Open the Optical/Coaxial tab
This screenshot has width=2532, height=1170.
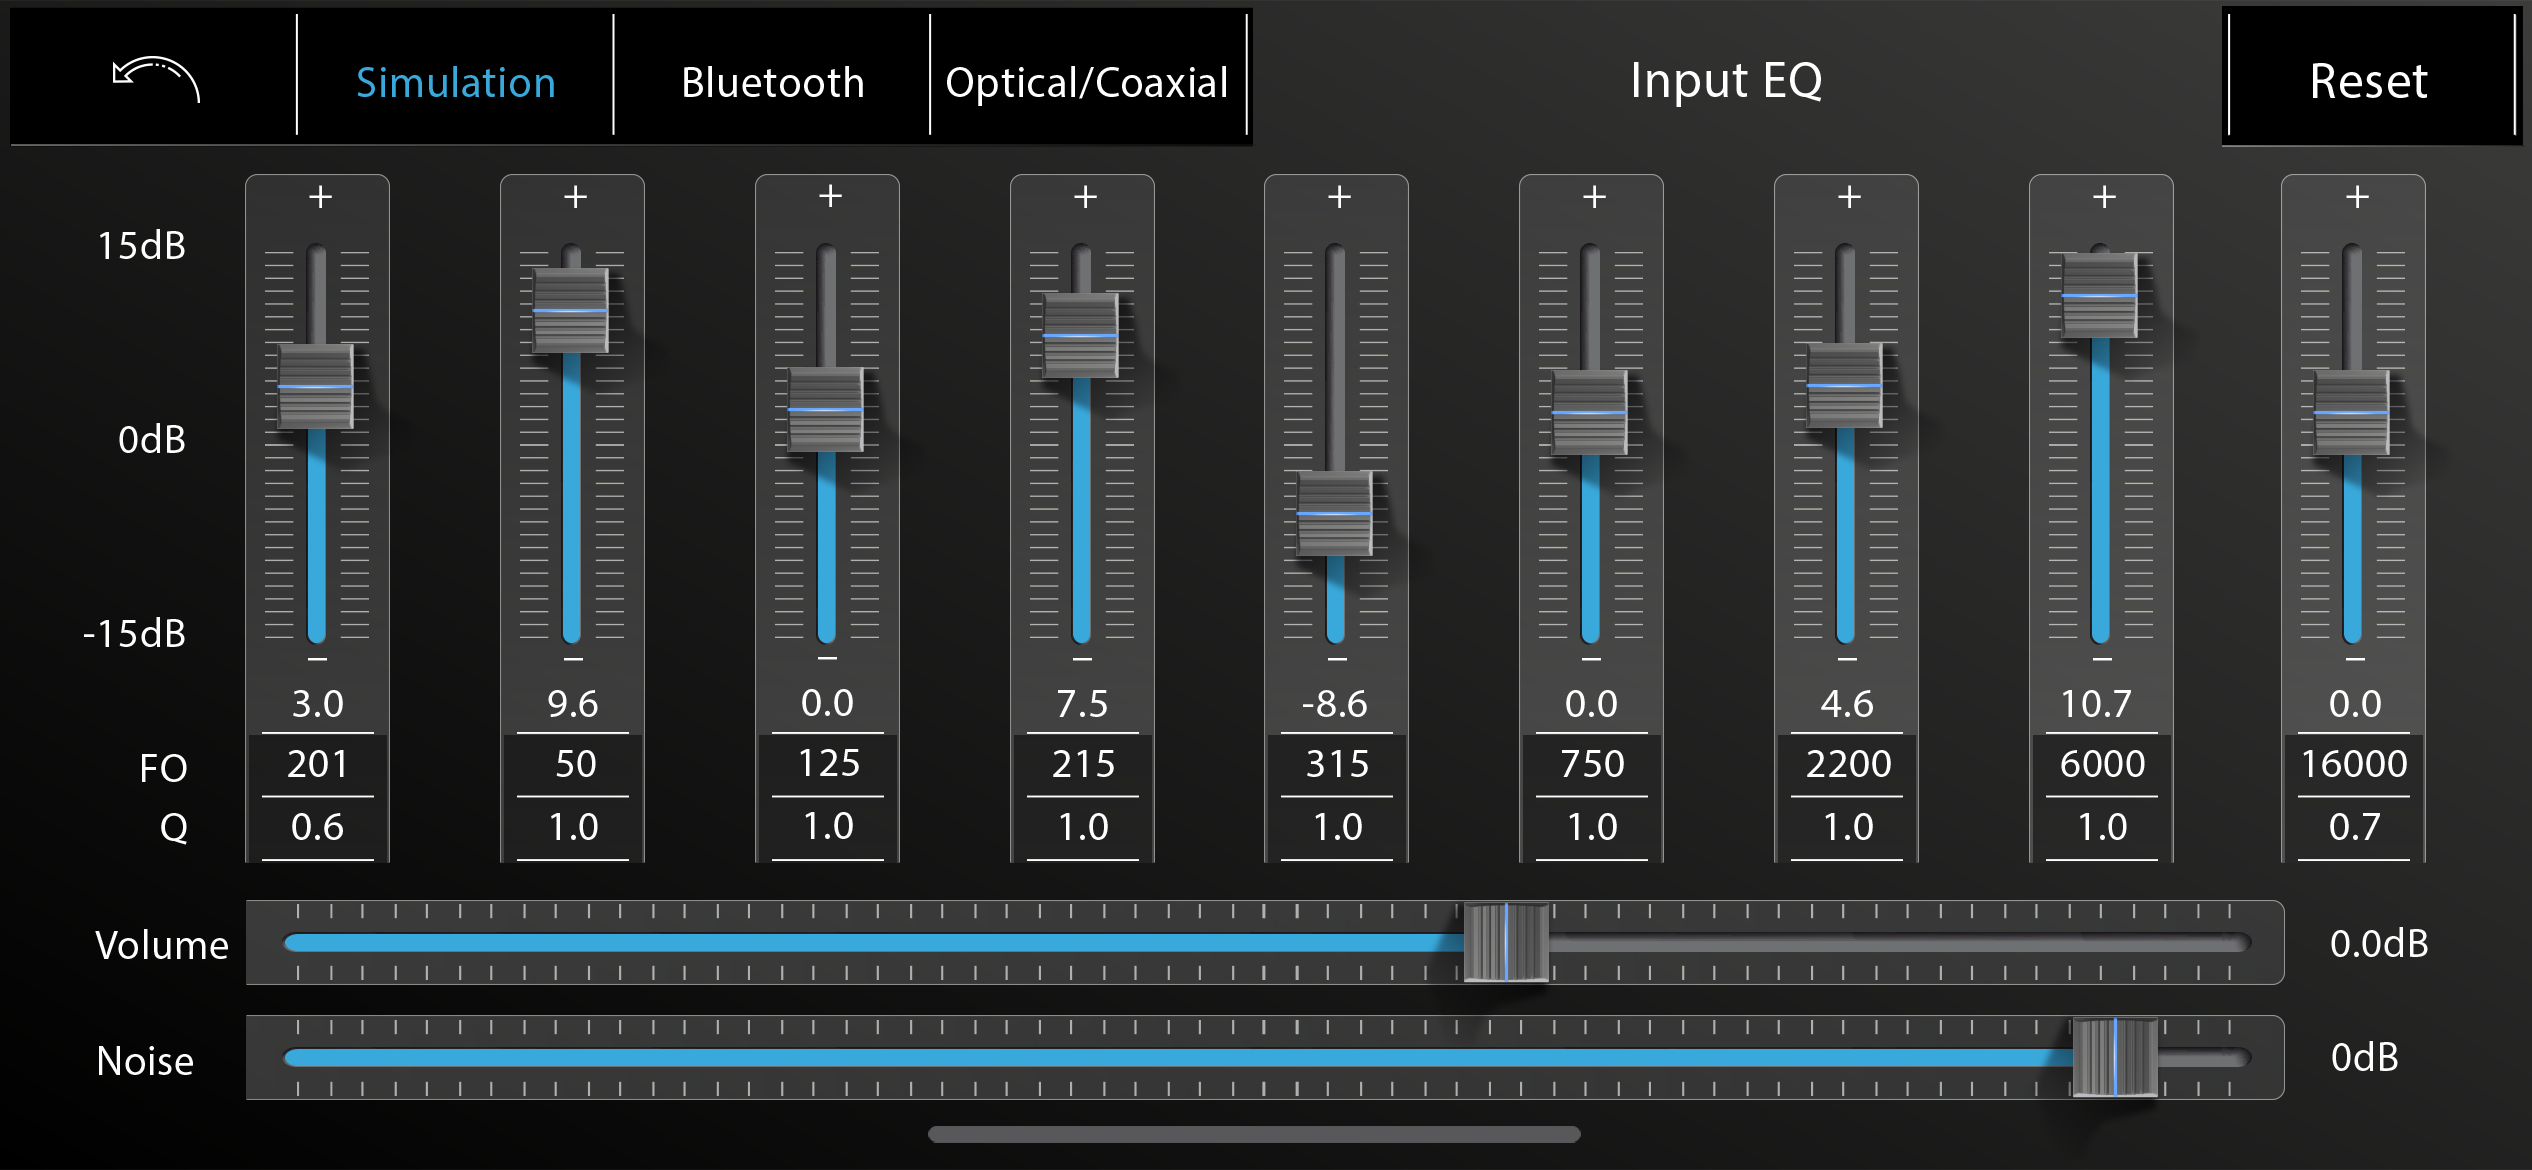1087,82
